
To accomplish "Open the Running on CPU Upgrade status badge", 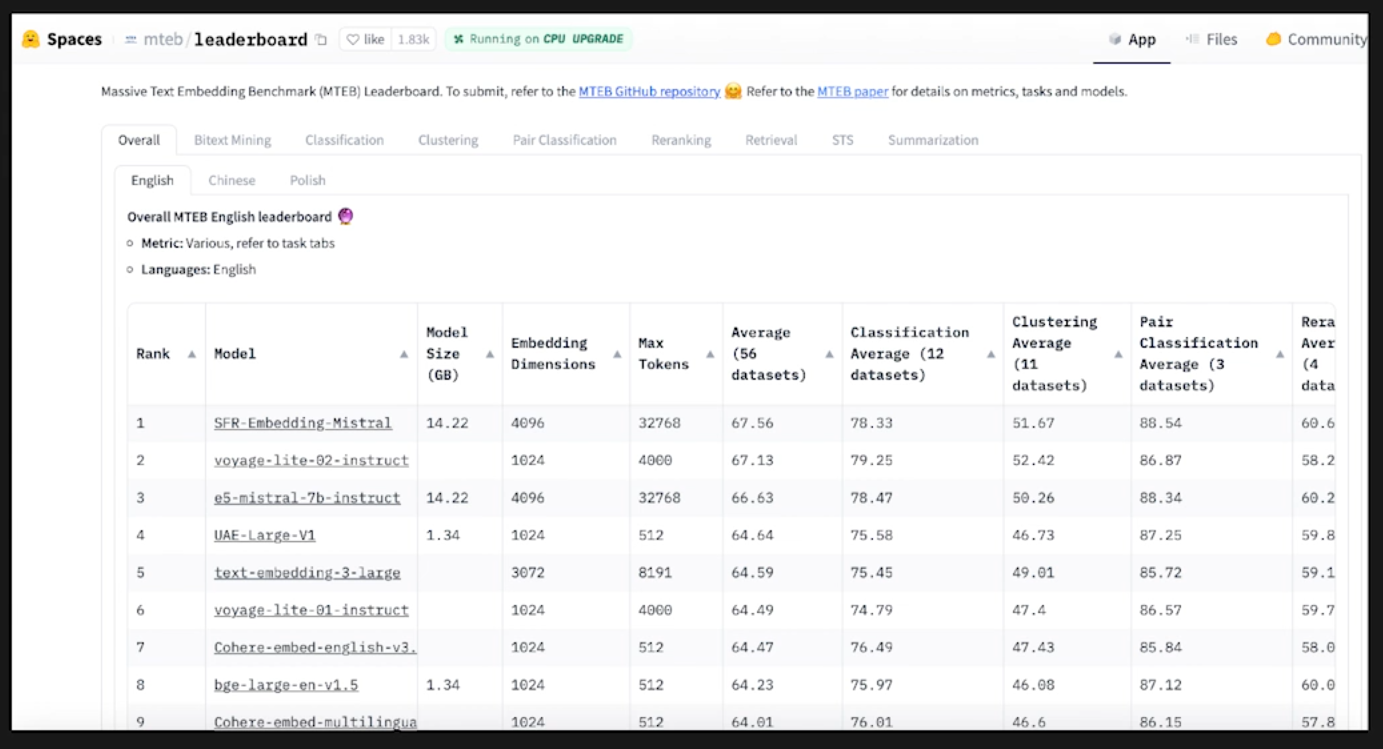I will [538, 39].
